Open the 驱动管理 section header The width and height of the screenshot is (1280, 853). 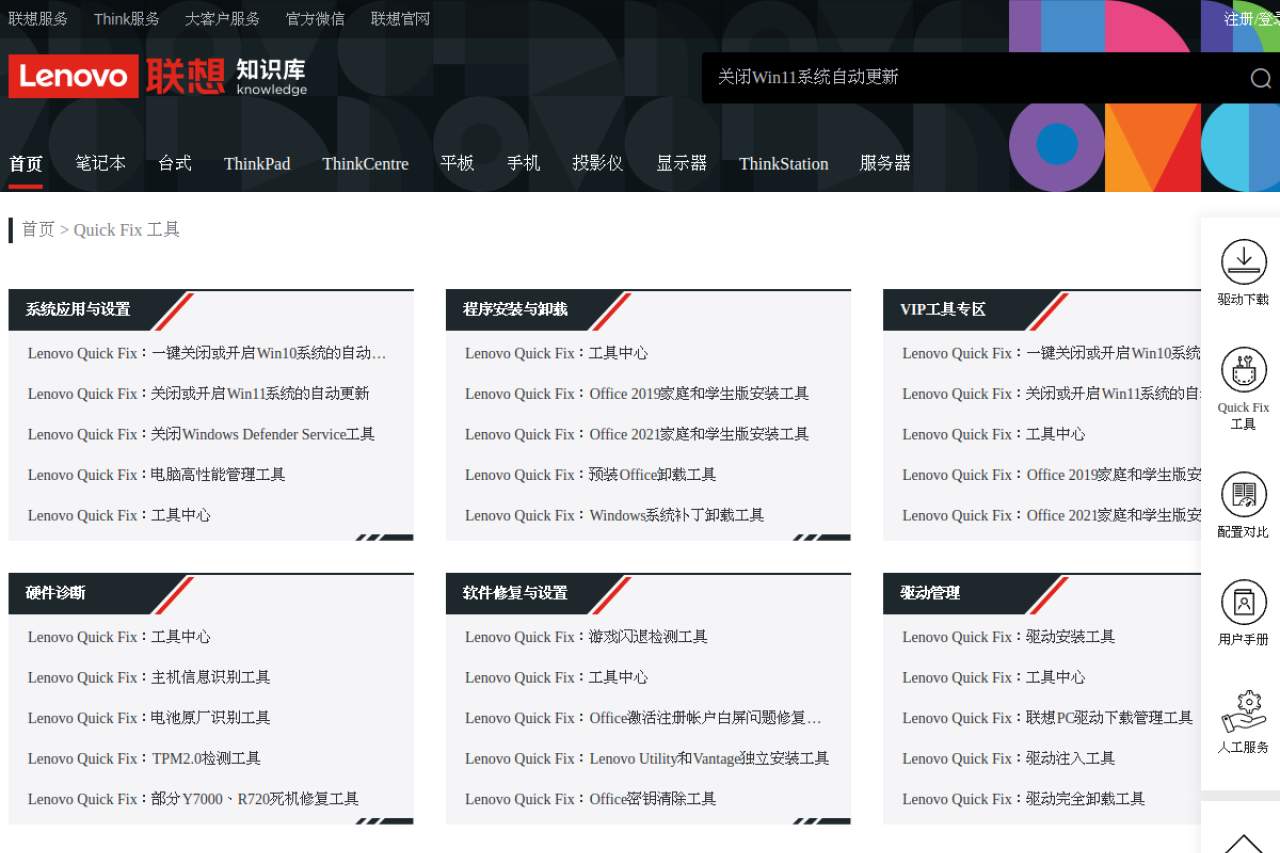[930, 593]
